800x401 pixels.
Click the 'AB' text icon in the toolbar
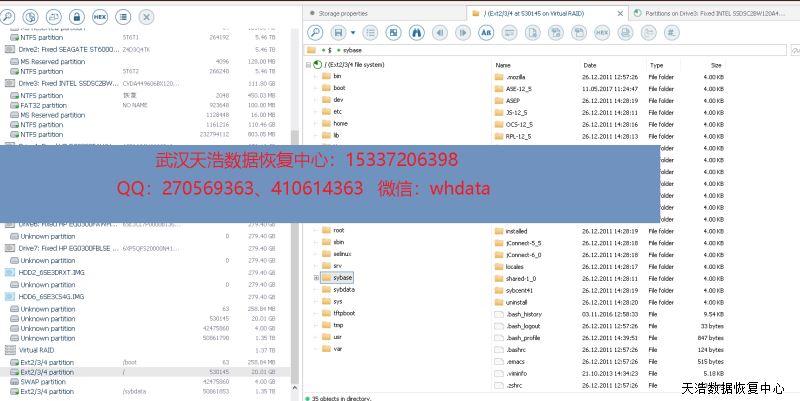[486, 32]
